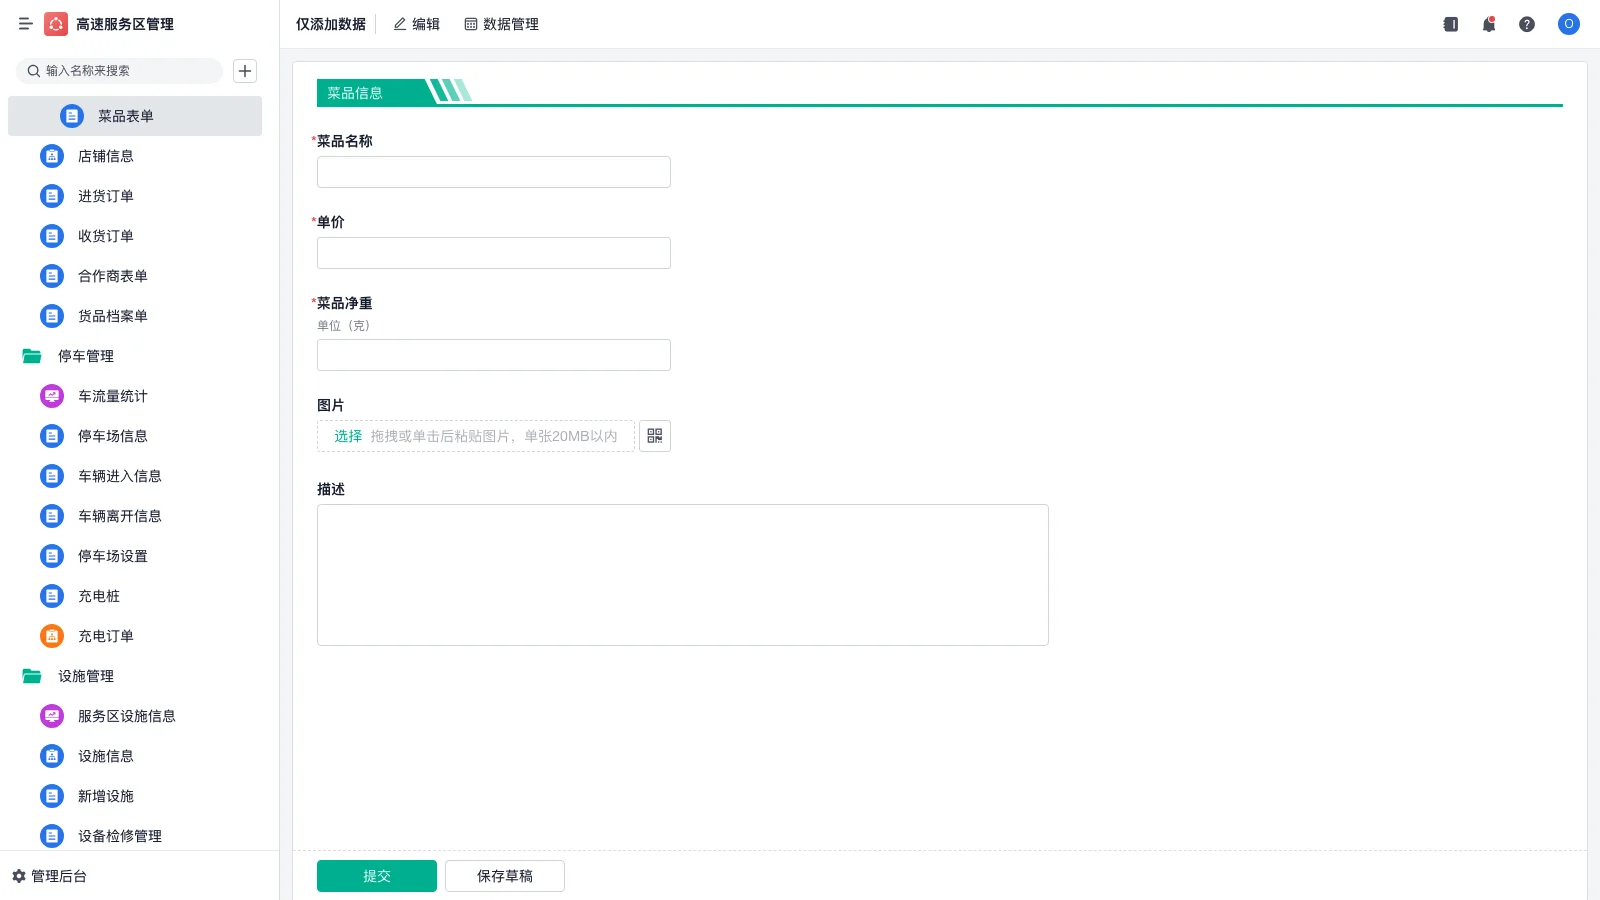Click the user avatar icon
1600x900 pixels.
click(x=1568, y=24)
